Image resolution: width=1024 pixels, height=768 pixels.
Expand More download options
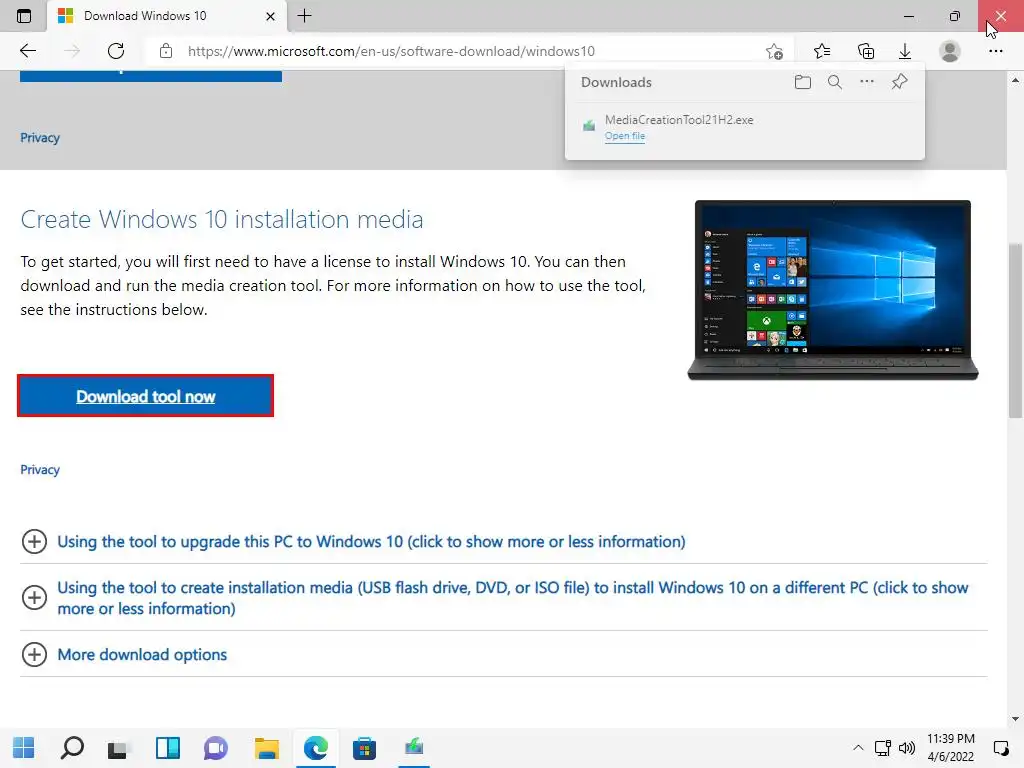[142, 654]
